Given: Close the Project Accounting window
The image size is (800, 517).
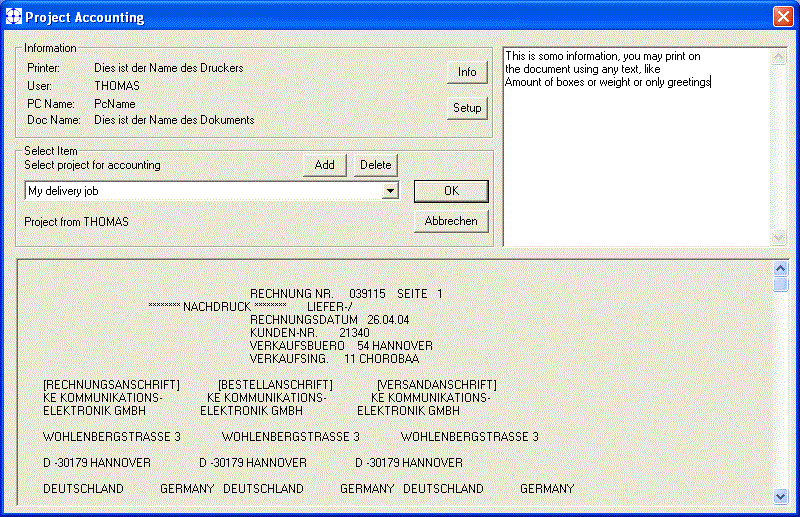Looking at the screenshot, I should tap(782, 17).
